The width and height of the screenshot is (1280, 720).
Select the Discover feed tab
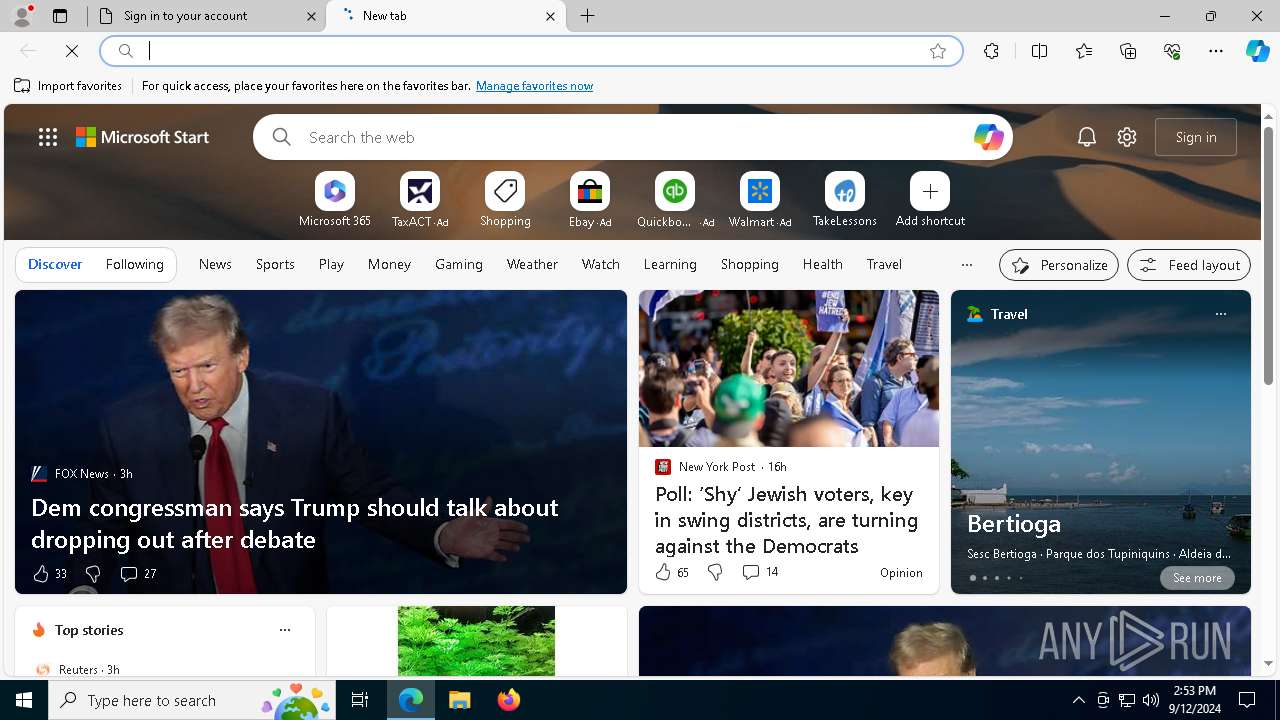(x=55, y=264)
